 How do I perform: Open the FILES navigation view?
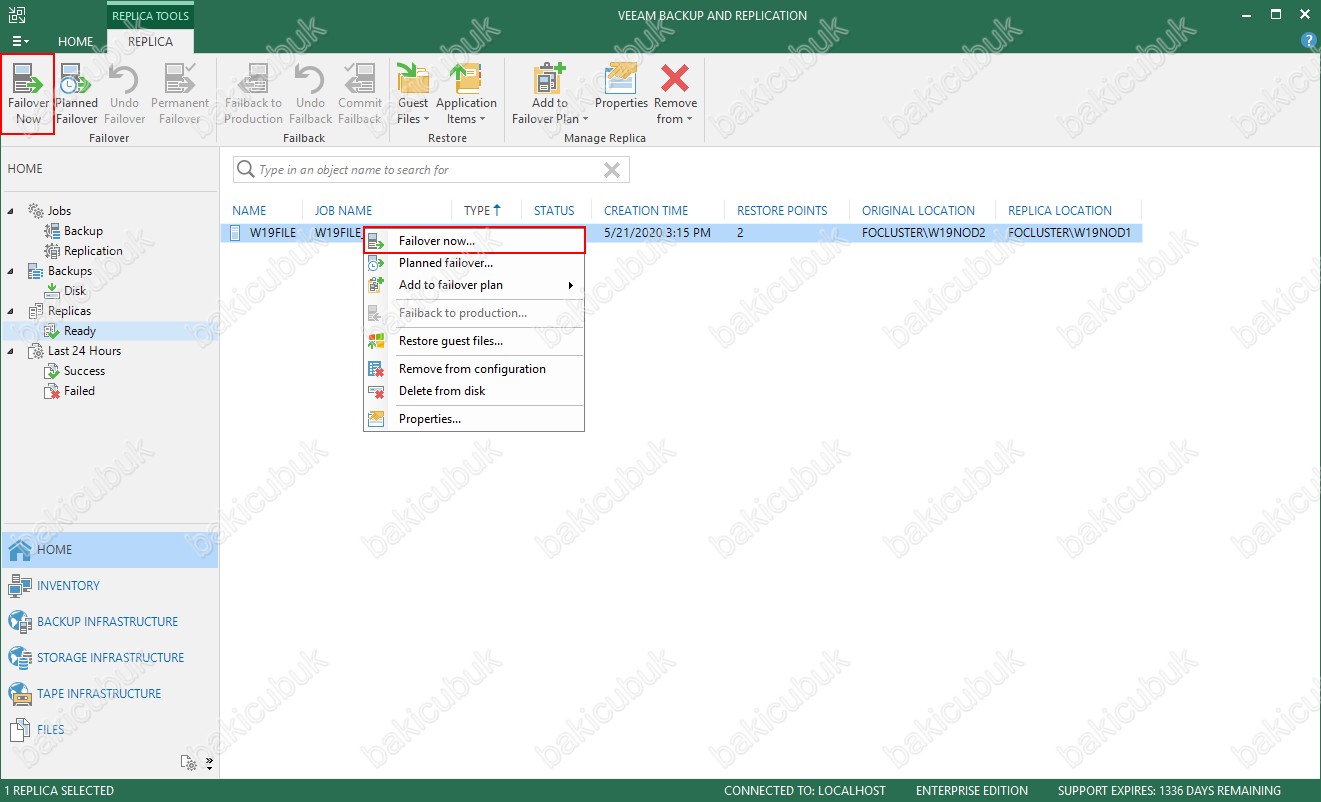click(x=109, y=730)
